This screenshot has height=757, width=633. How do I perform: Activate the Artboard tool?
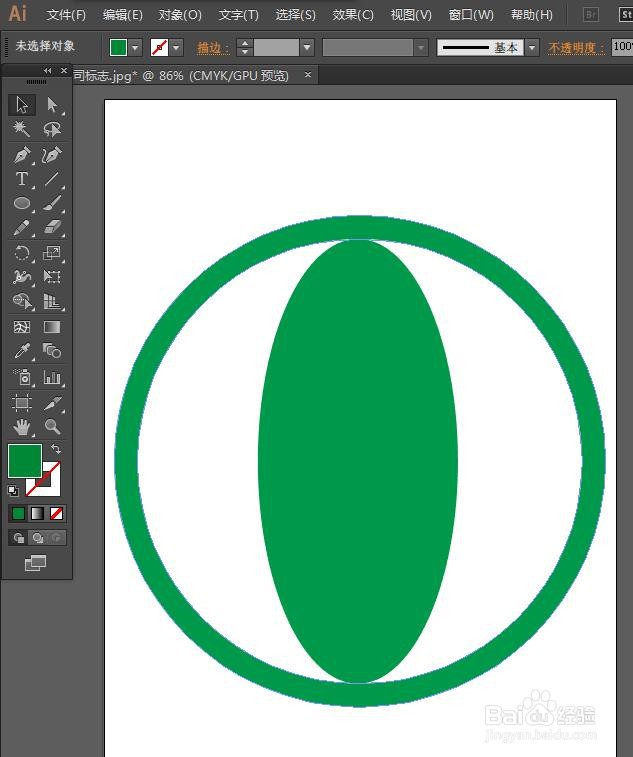click(x=22, y=403)
